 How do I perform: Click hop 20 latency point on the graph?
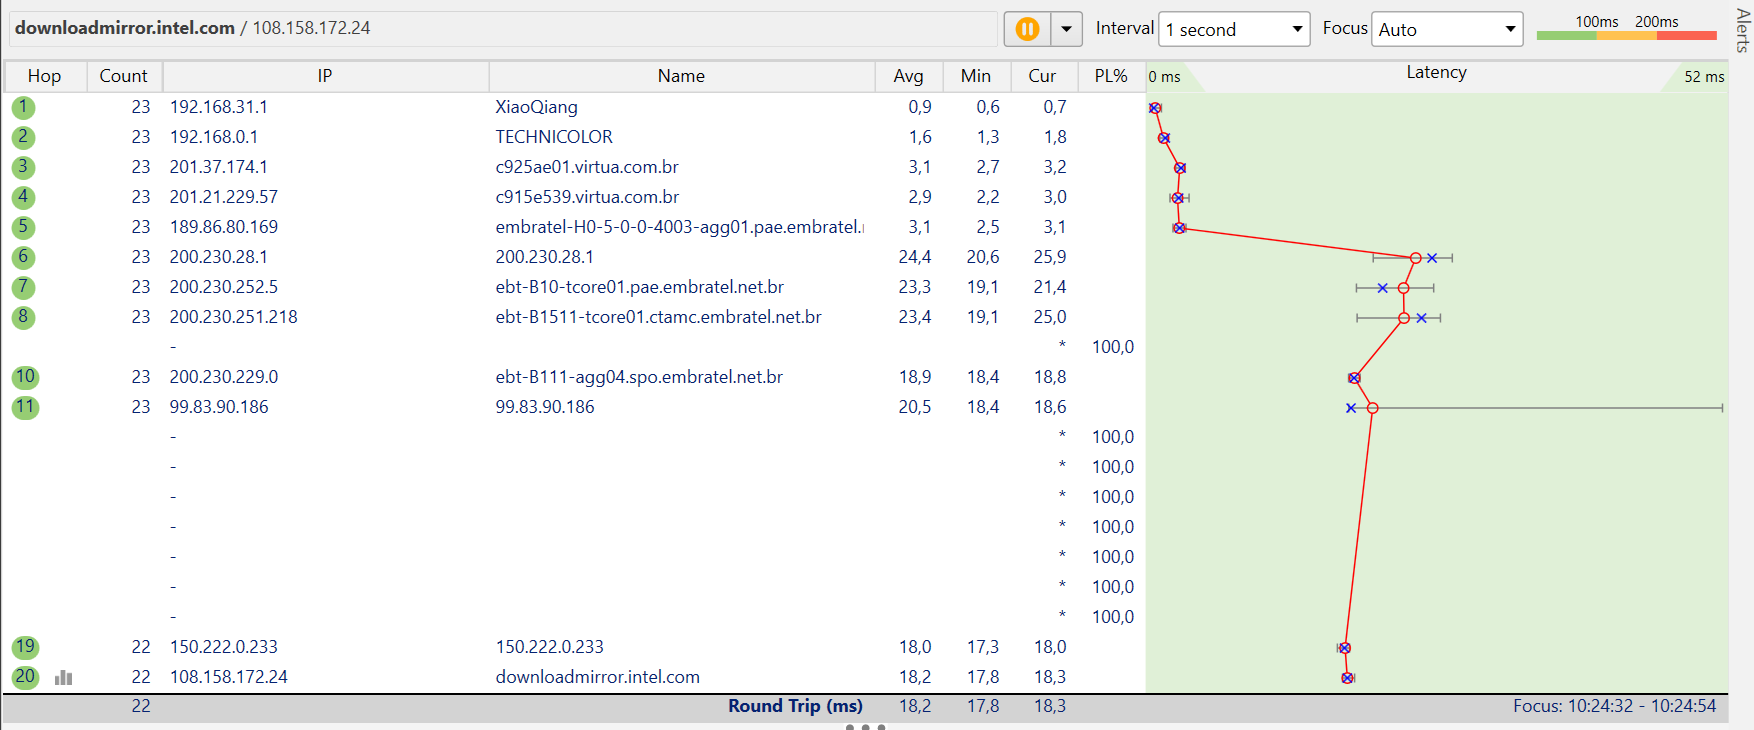click(1347, 678)
